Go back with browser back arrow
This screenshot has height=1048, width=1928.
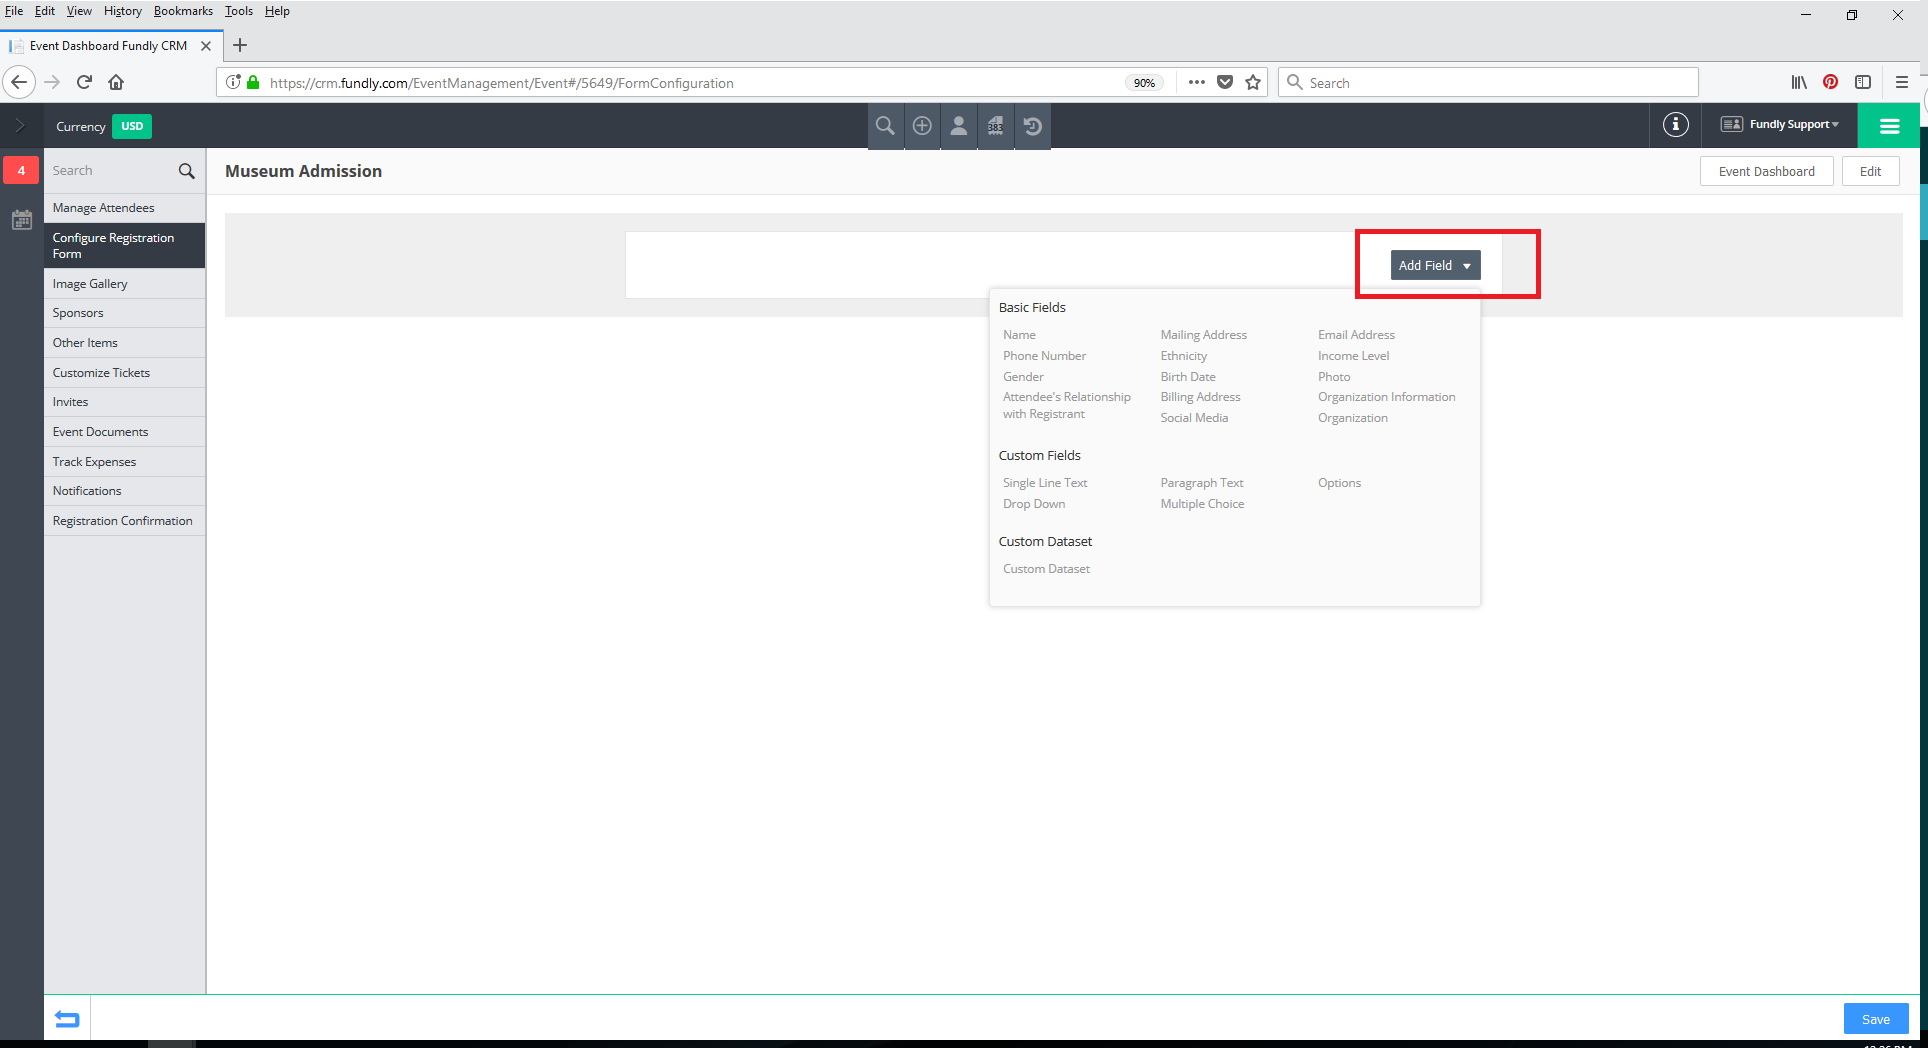[x=19, y=82]
